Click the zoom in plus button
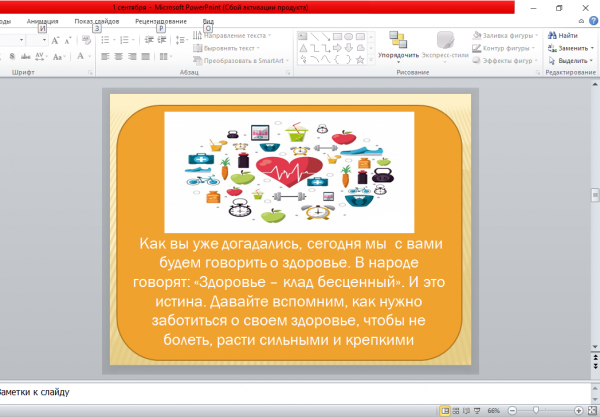The height and width of the screenshot is (417, 600). point(576,410)
